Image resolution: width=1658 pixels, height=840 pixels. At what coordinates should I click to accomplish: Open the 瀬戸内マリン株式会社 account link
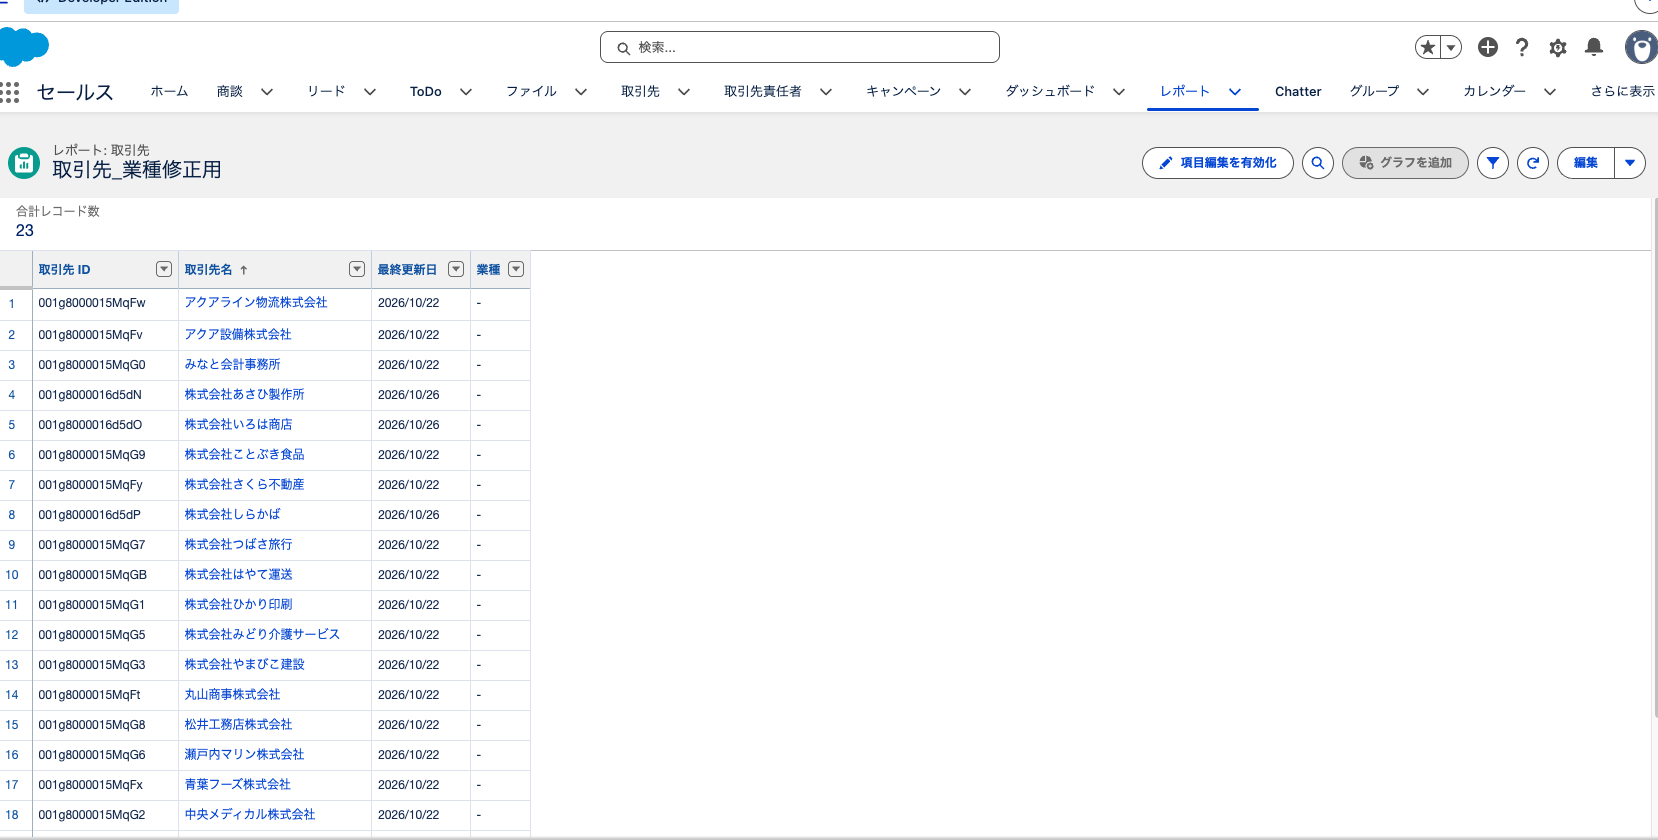pos(244,755)
